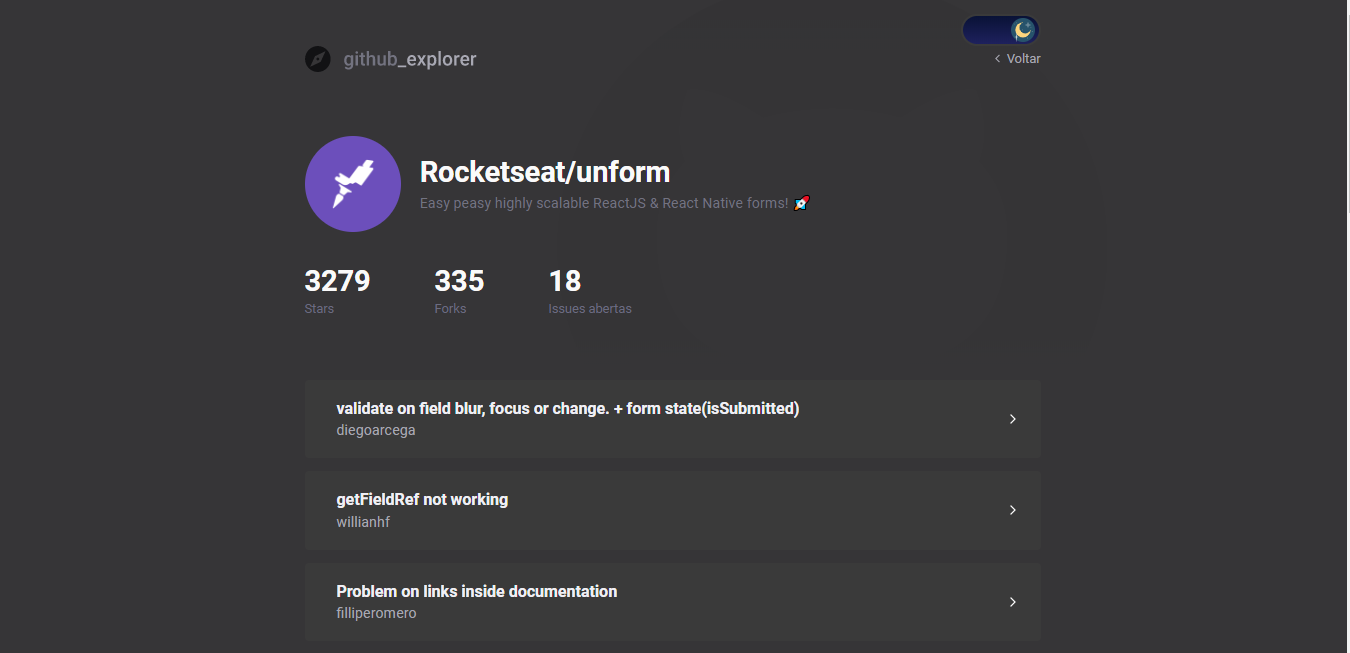Click the Rocketseat/unform repository title
Screen dimensions: 1350x653
545,172
